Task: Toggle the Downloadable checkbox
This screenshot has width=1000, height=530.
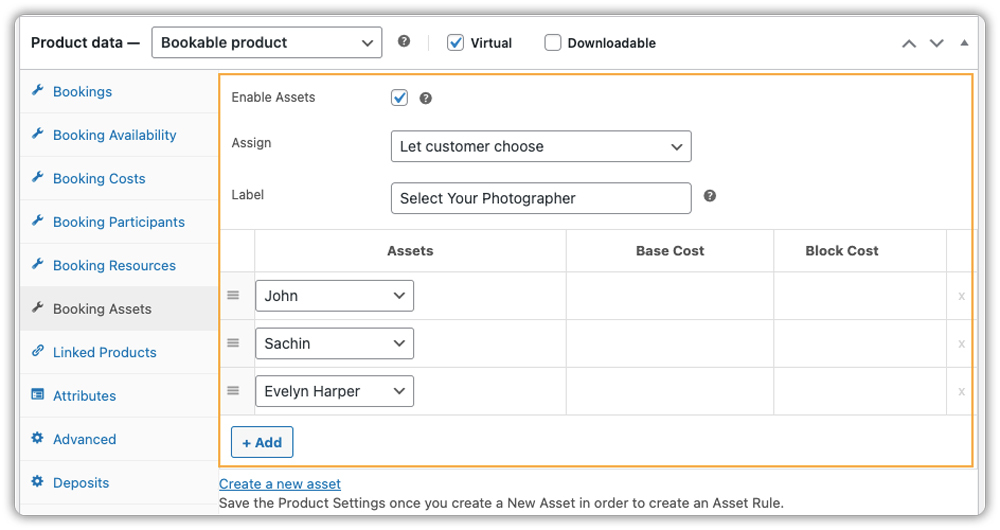Action: click(x=552, y=43)
